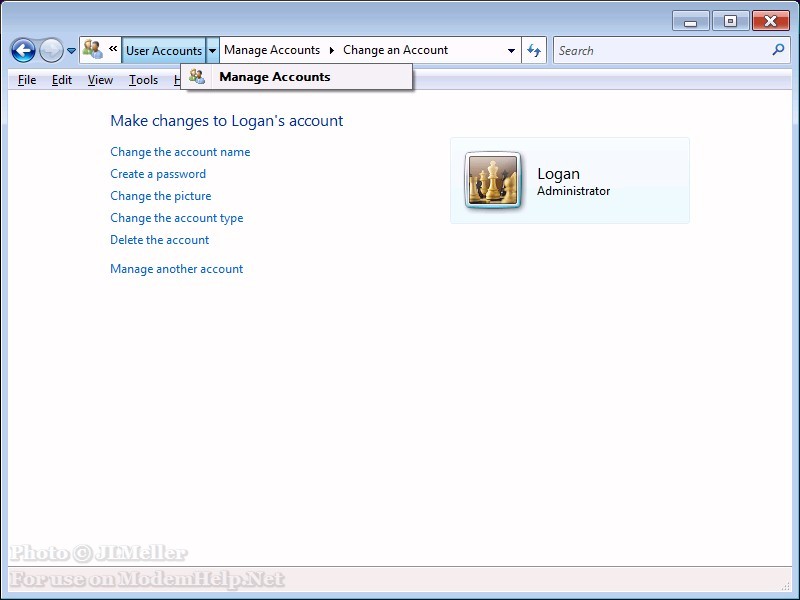
Task: Open the View menu
Action: pyautogui.click(x=100, y=80)
